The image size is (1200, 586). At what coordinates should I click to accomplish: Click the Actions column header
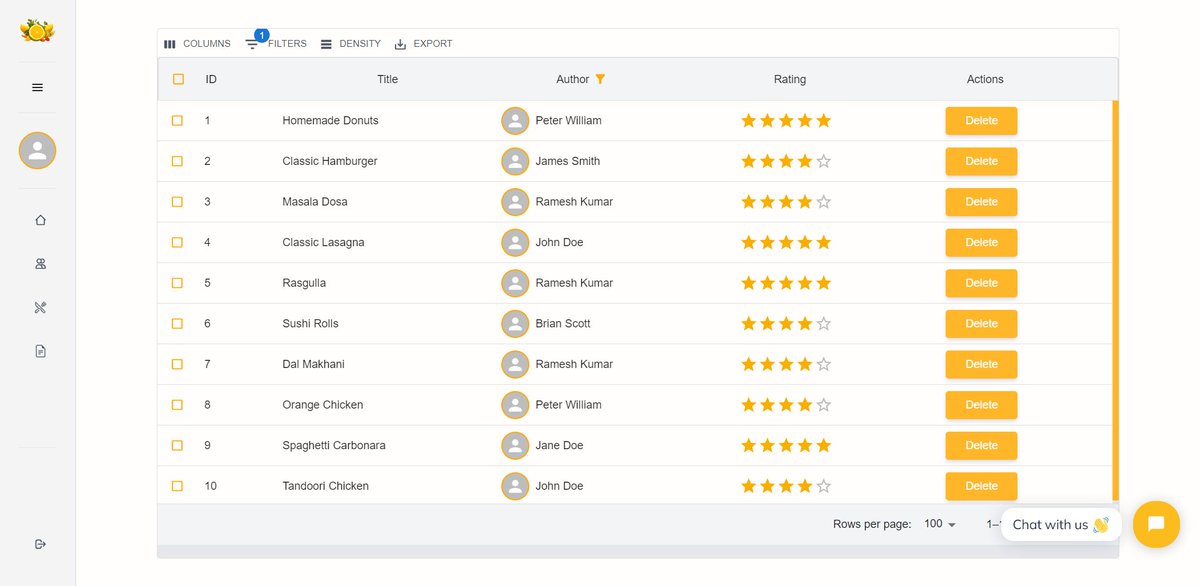[x=985, y=79]
